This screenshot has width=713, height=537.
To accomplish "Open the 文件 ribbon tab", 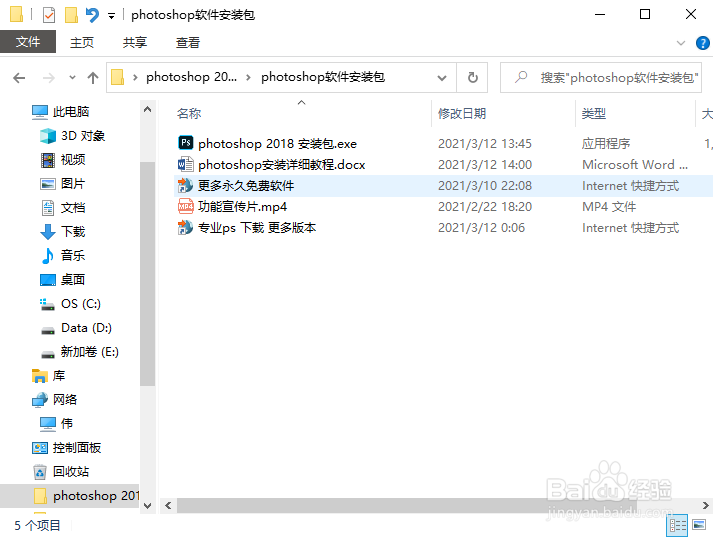I will 28,42.
